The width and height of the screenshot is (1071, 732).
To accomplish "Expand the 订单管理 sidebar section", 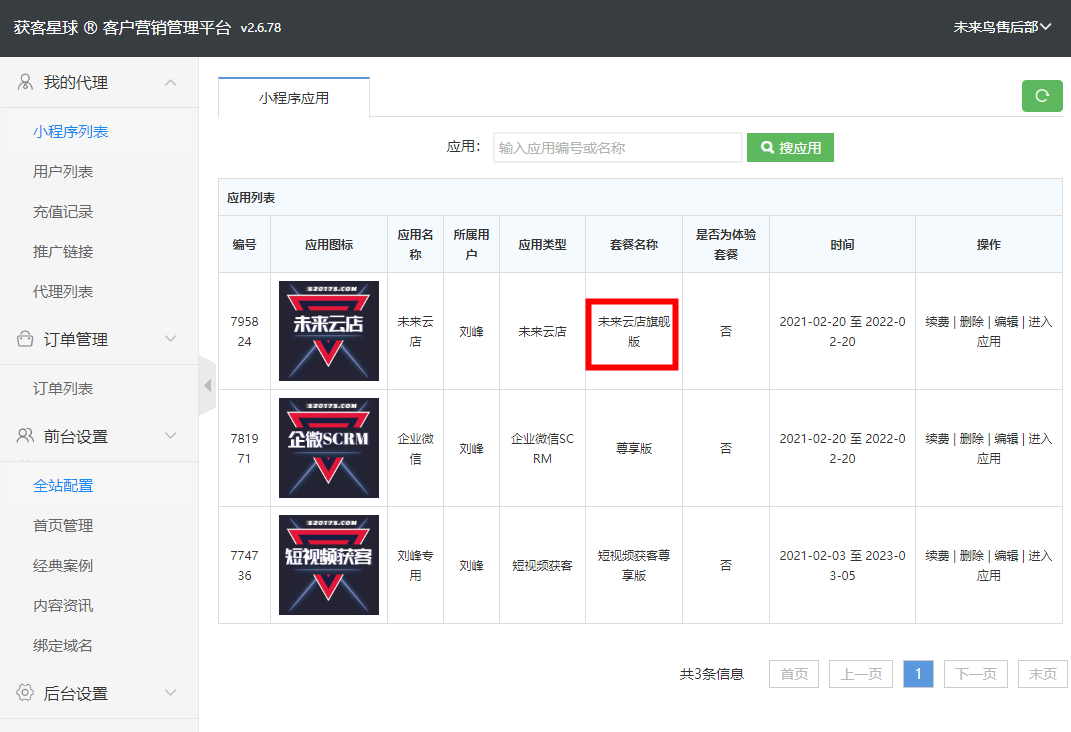I will [x=170, y=340].
